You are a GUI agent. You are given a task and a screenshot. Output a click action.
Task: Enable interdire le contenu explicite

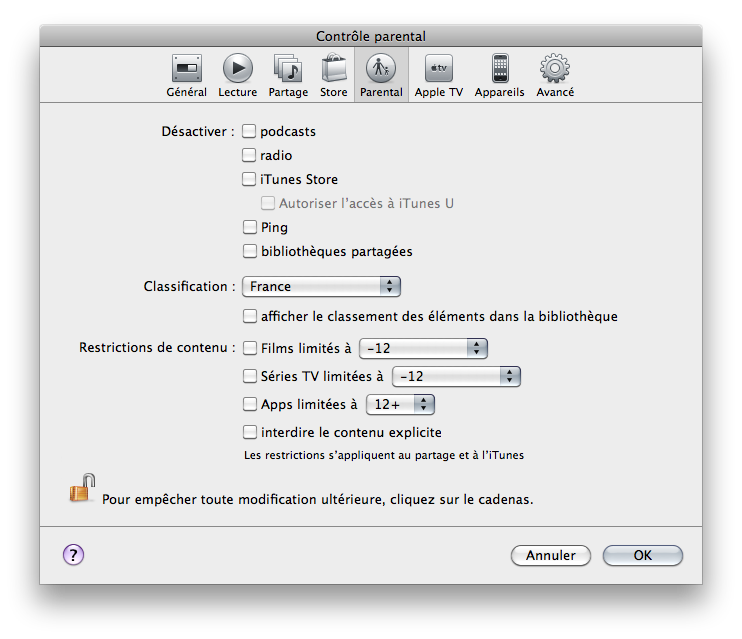pyautogui.click(x=250, y=433)
